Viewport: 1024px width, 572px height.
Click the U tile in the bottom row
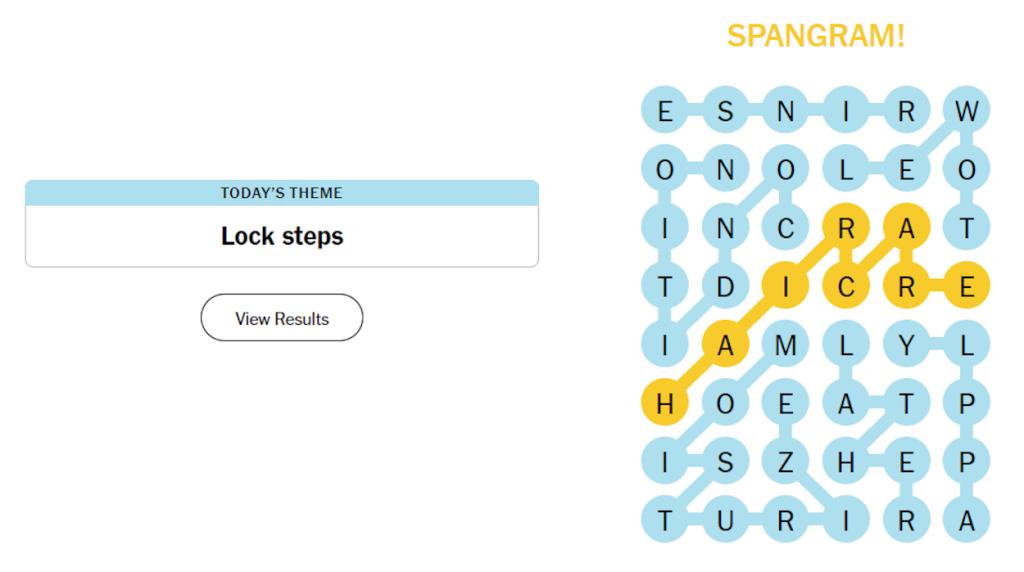point(725,520)
